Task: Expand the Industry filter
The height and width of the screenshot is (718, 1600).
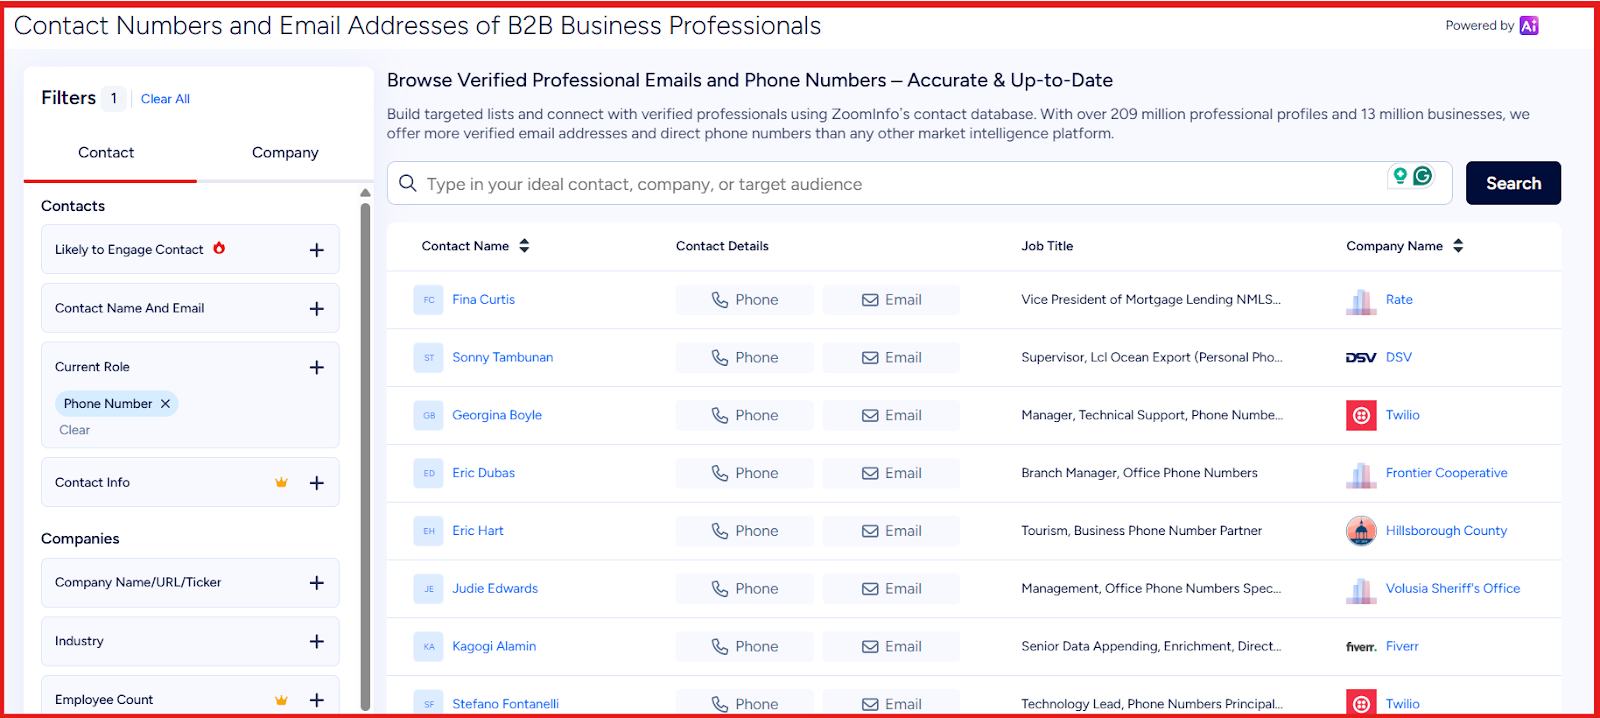Action: 317,641
